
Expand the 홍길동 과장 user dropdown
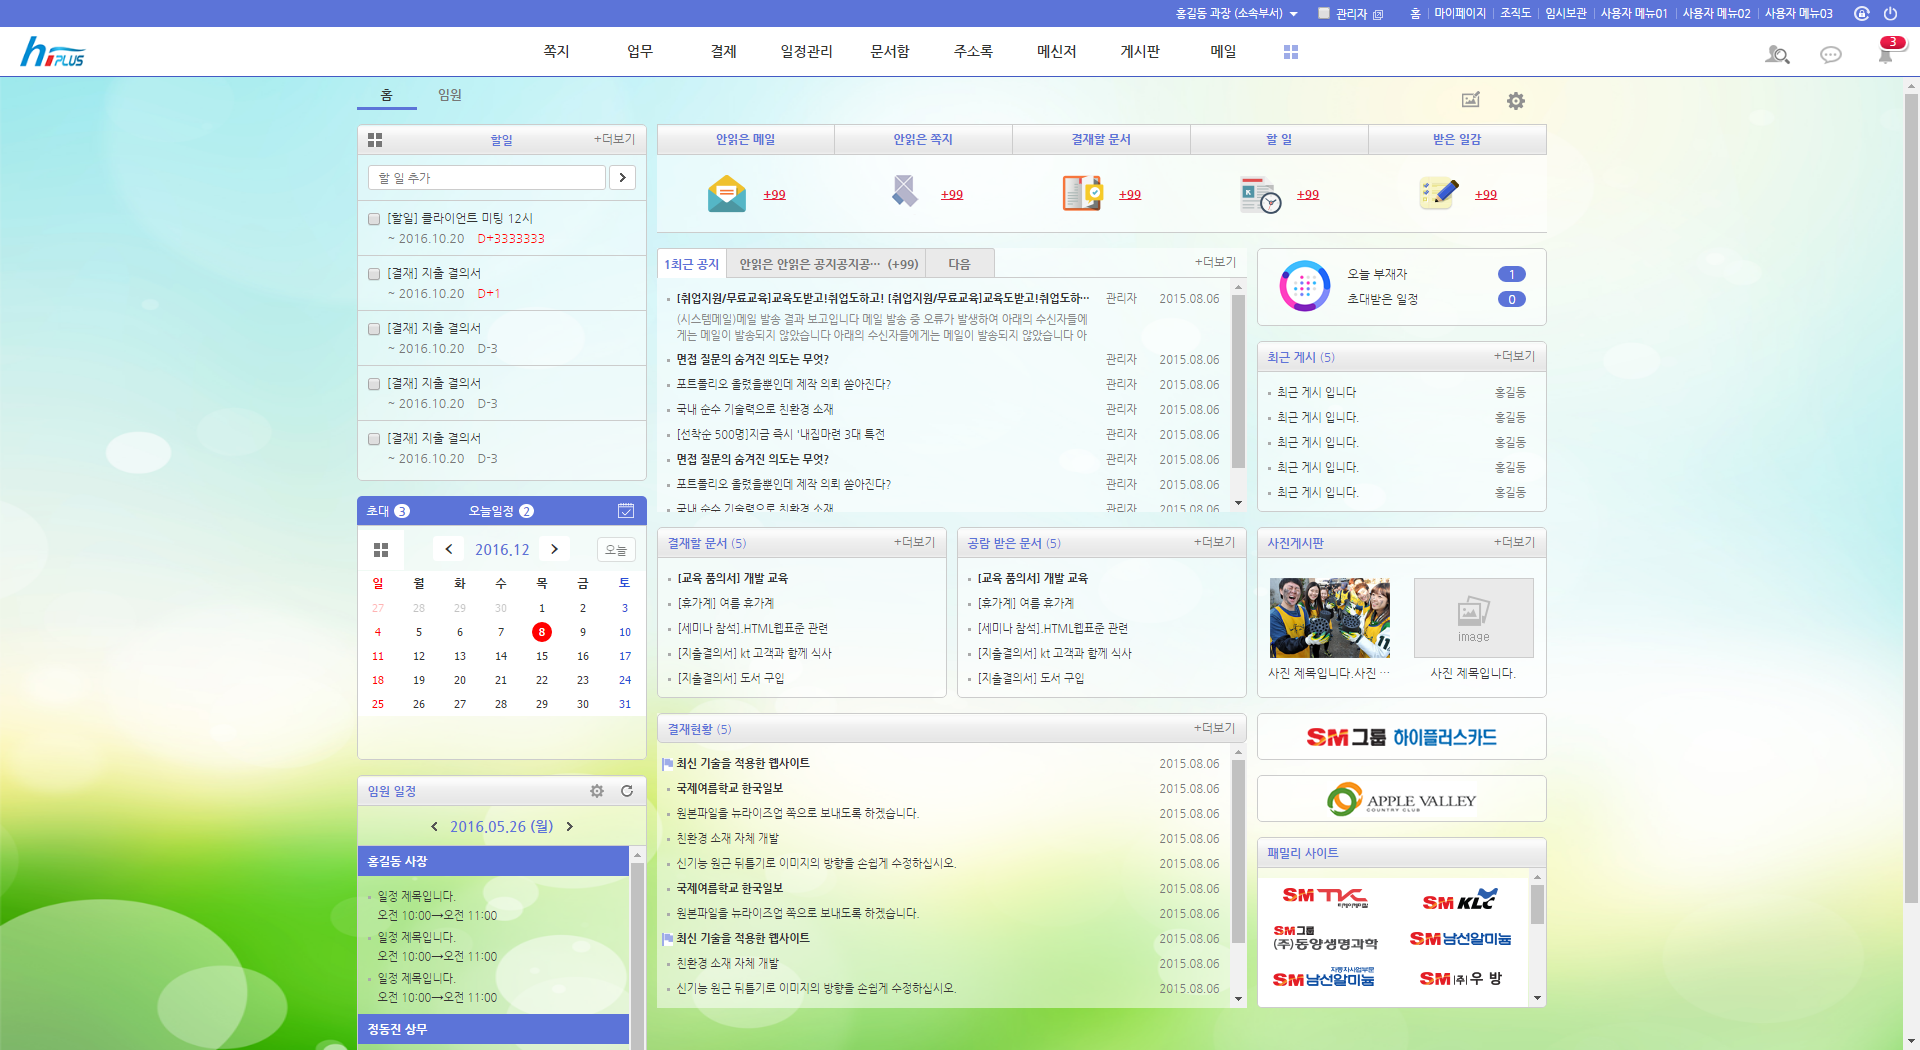[1293, 14]
